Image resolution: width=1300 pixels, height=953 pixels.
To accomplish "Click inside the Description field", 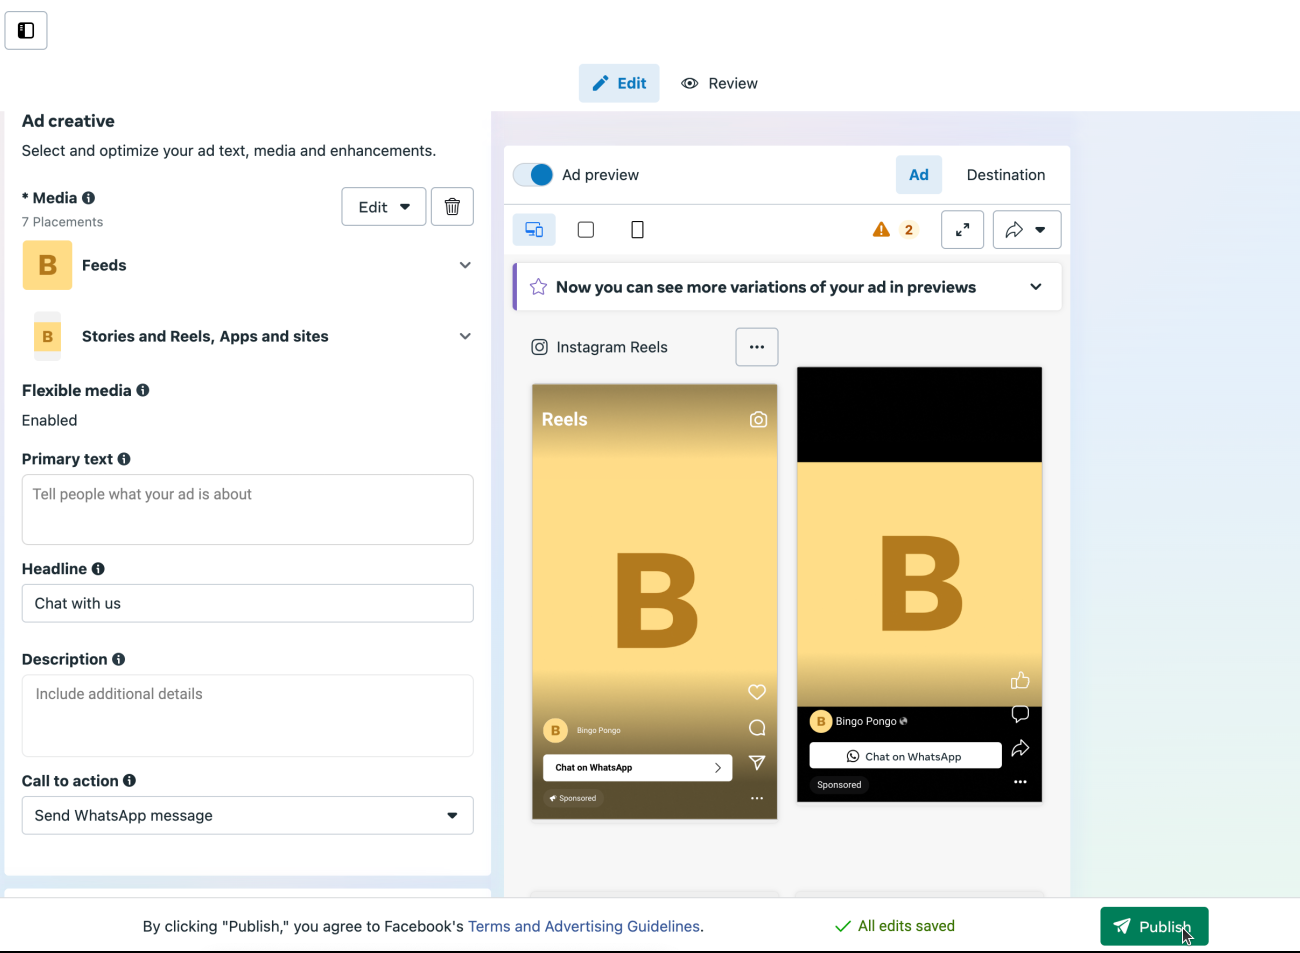I will pyautogui.click(x=248, y=716).
